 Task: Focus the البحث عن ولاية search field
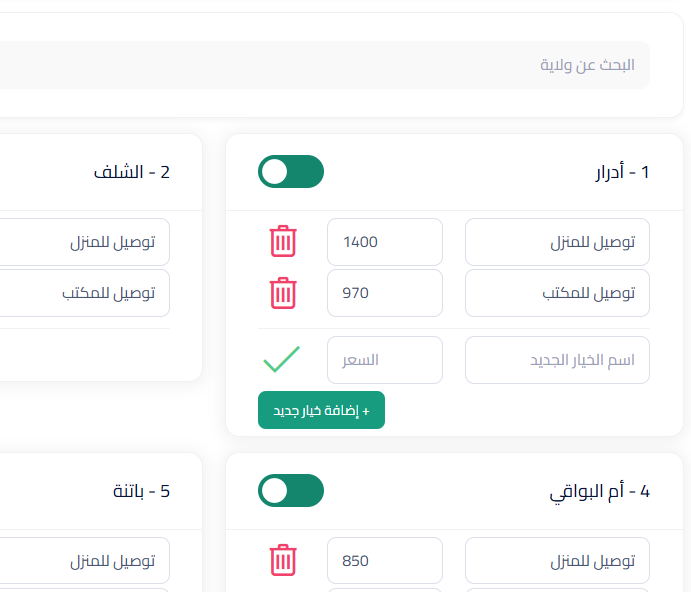tap(324, 65)
